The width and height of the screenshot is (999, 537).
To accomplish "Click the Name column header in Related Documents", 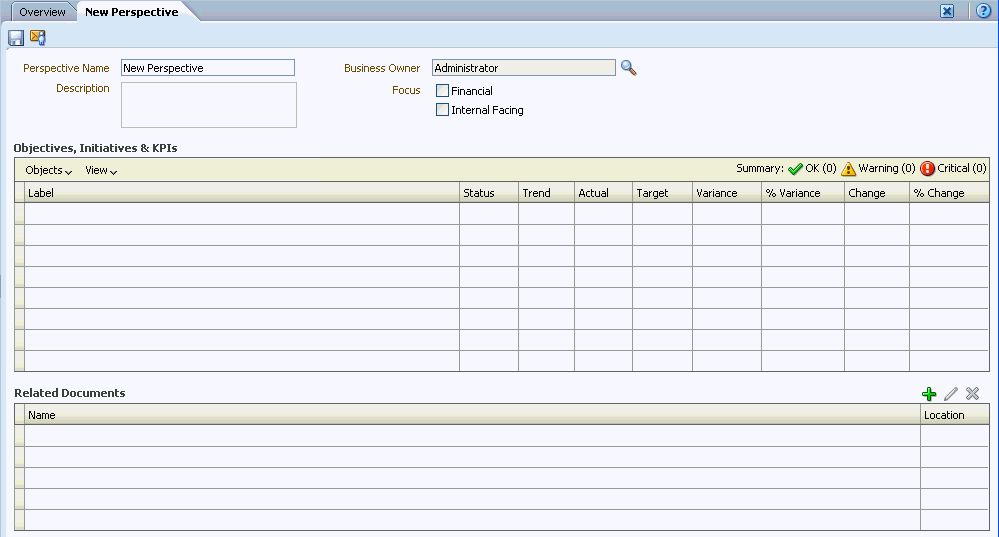I will pyautogui.click(x=472, y=415).
